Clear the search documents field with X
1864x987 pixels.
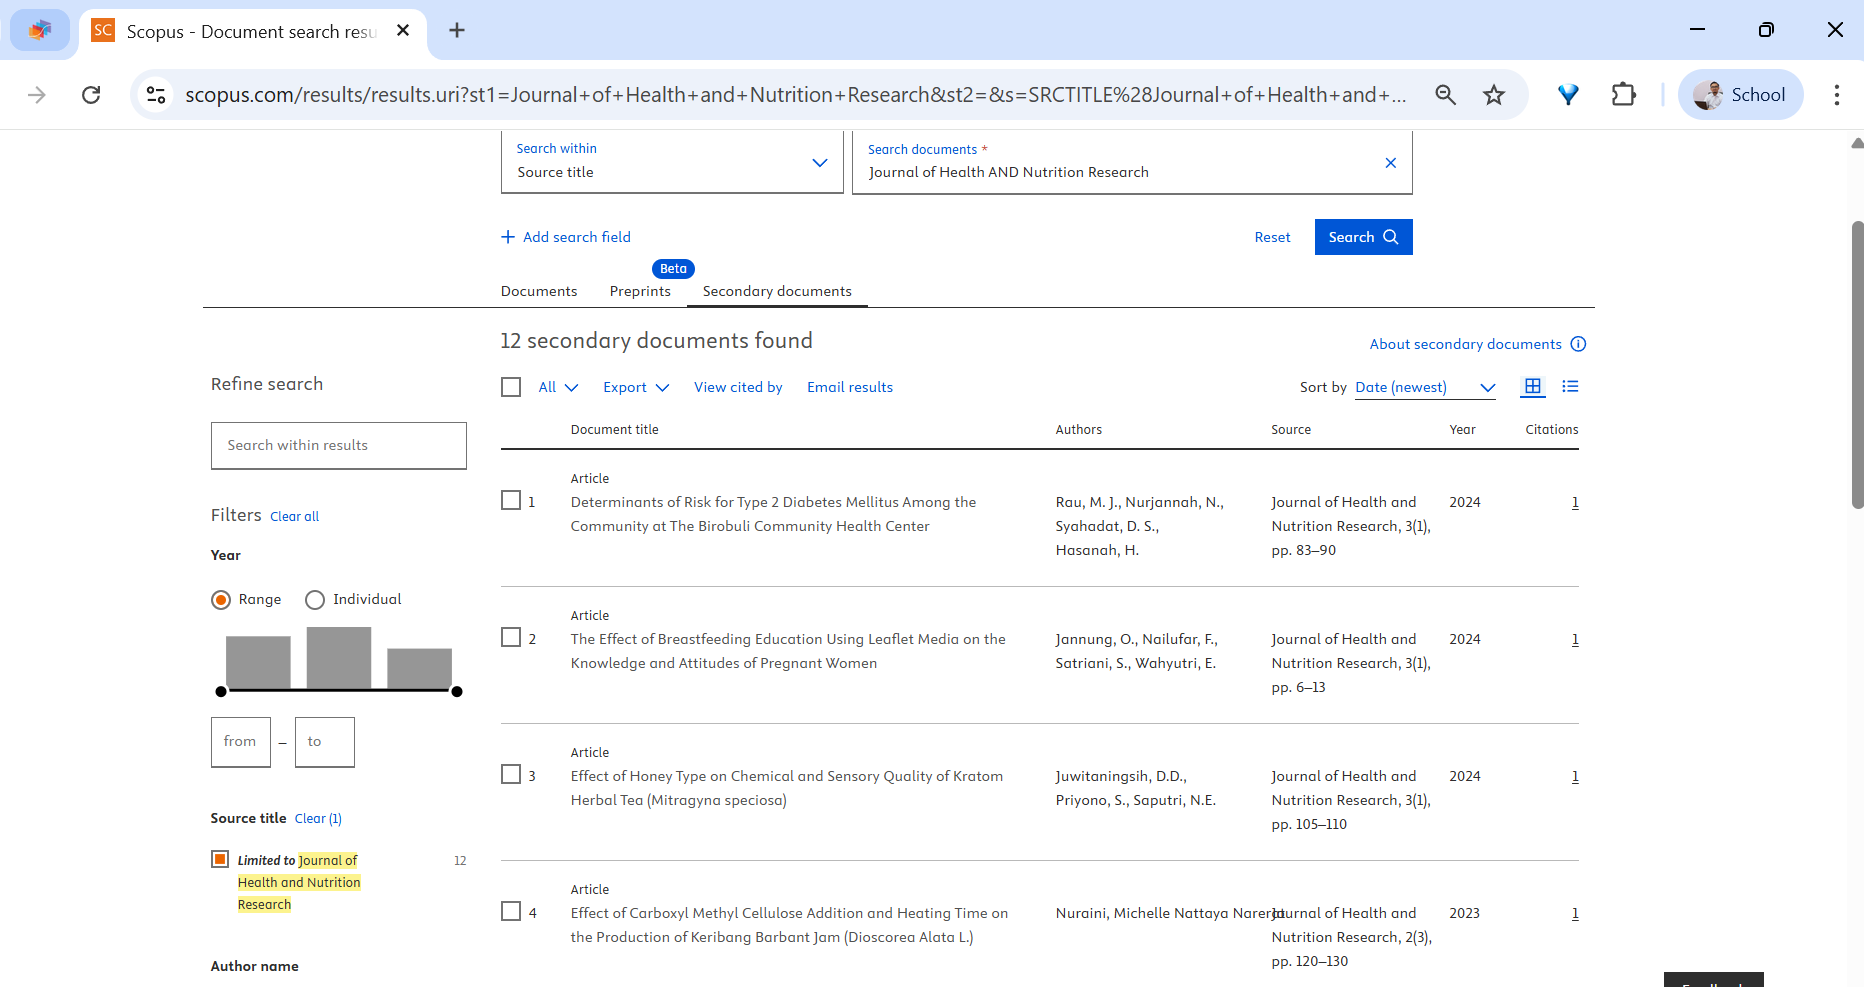[x=1390, y=163]
